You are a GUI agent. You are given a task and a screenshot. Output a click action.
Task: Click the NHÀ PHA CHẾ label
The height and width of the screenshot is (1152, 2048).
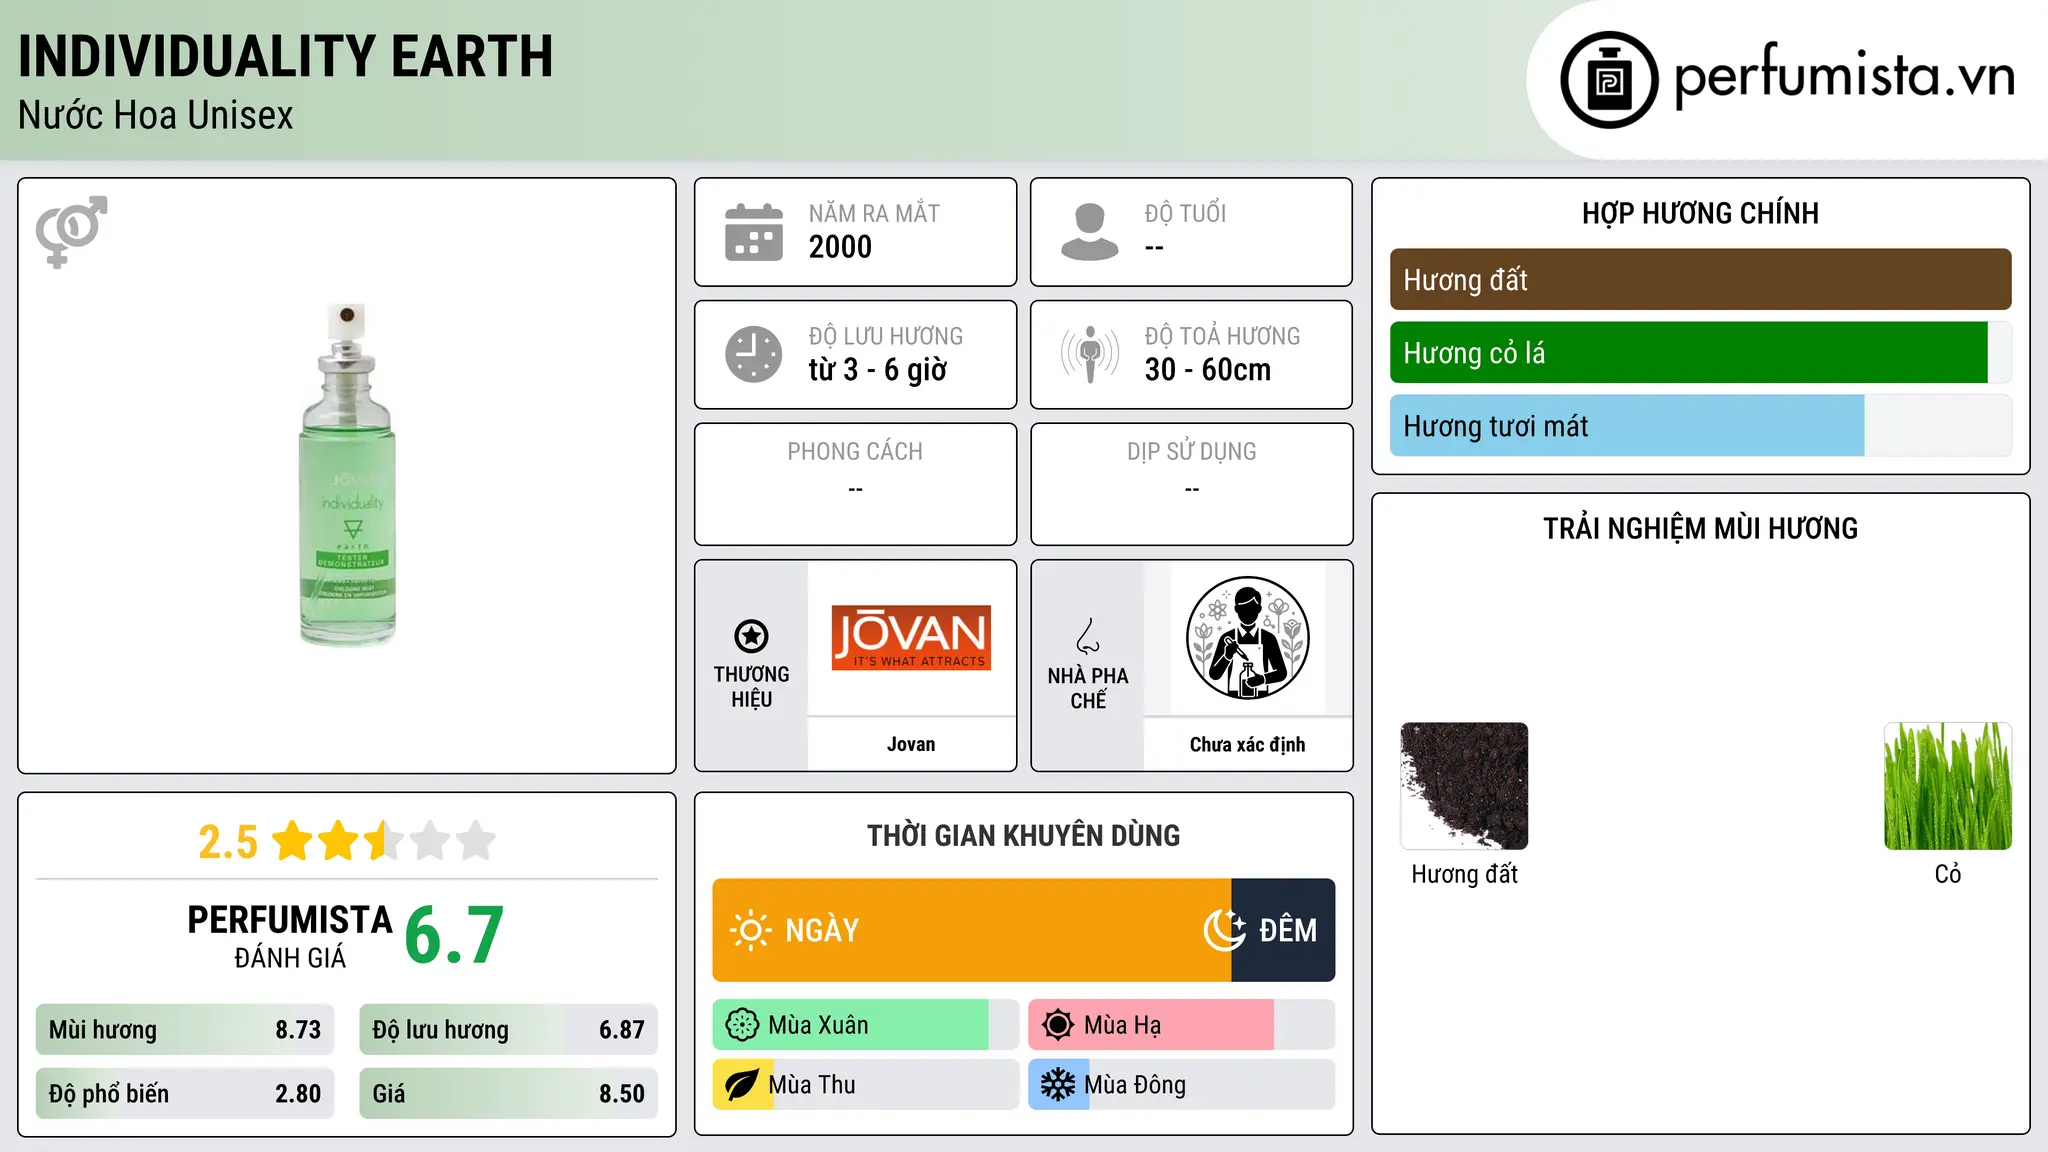[x=1088, y=688]
